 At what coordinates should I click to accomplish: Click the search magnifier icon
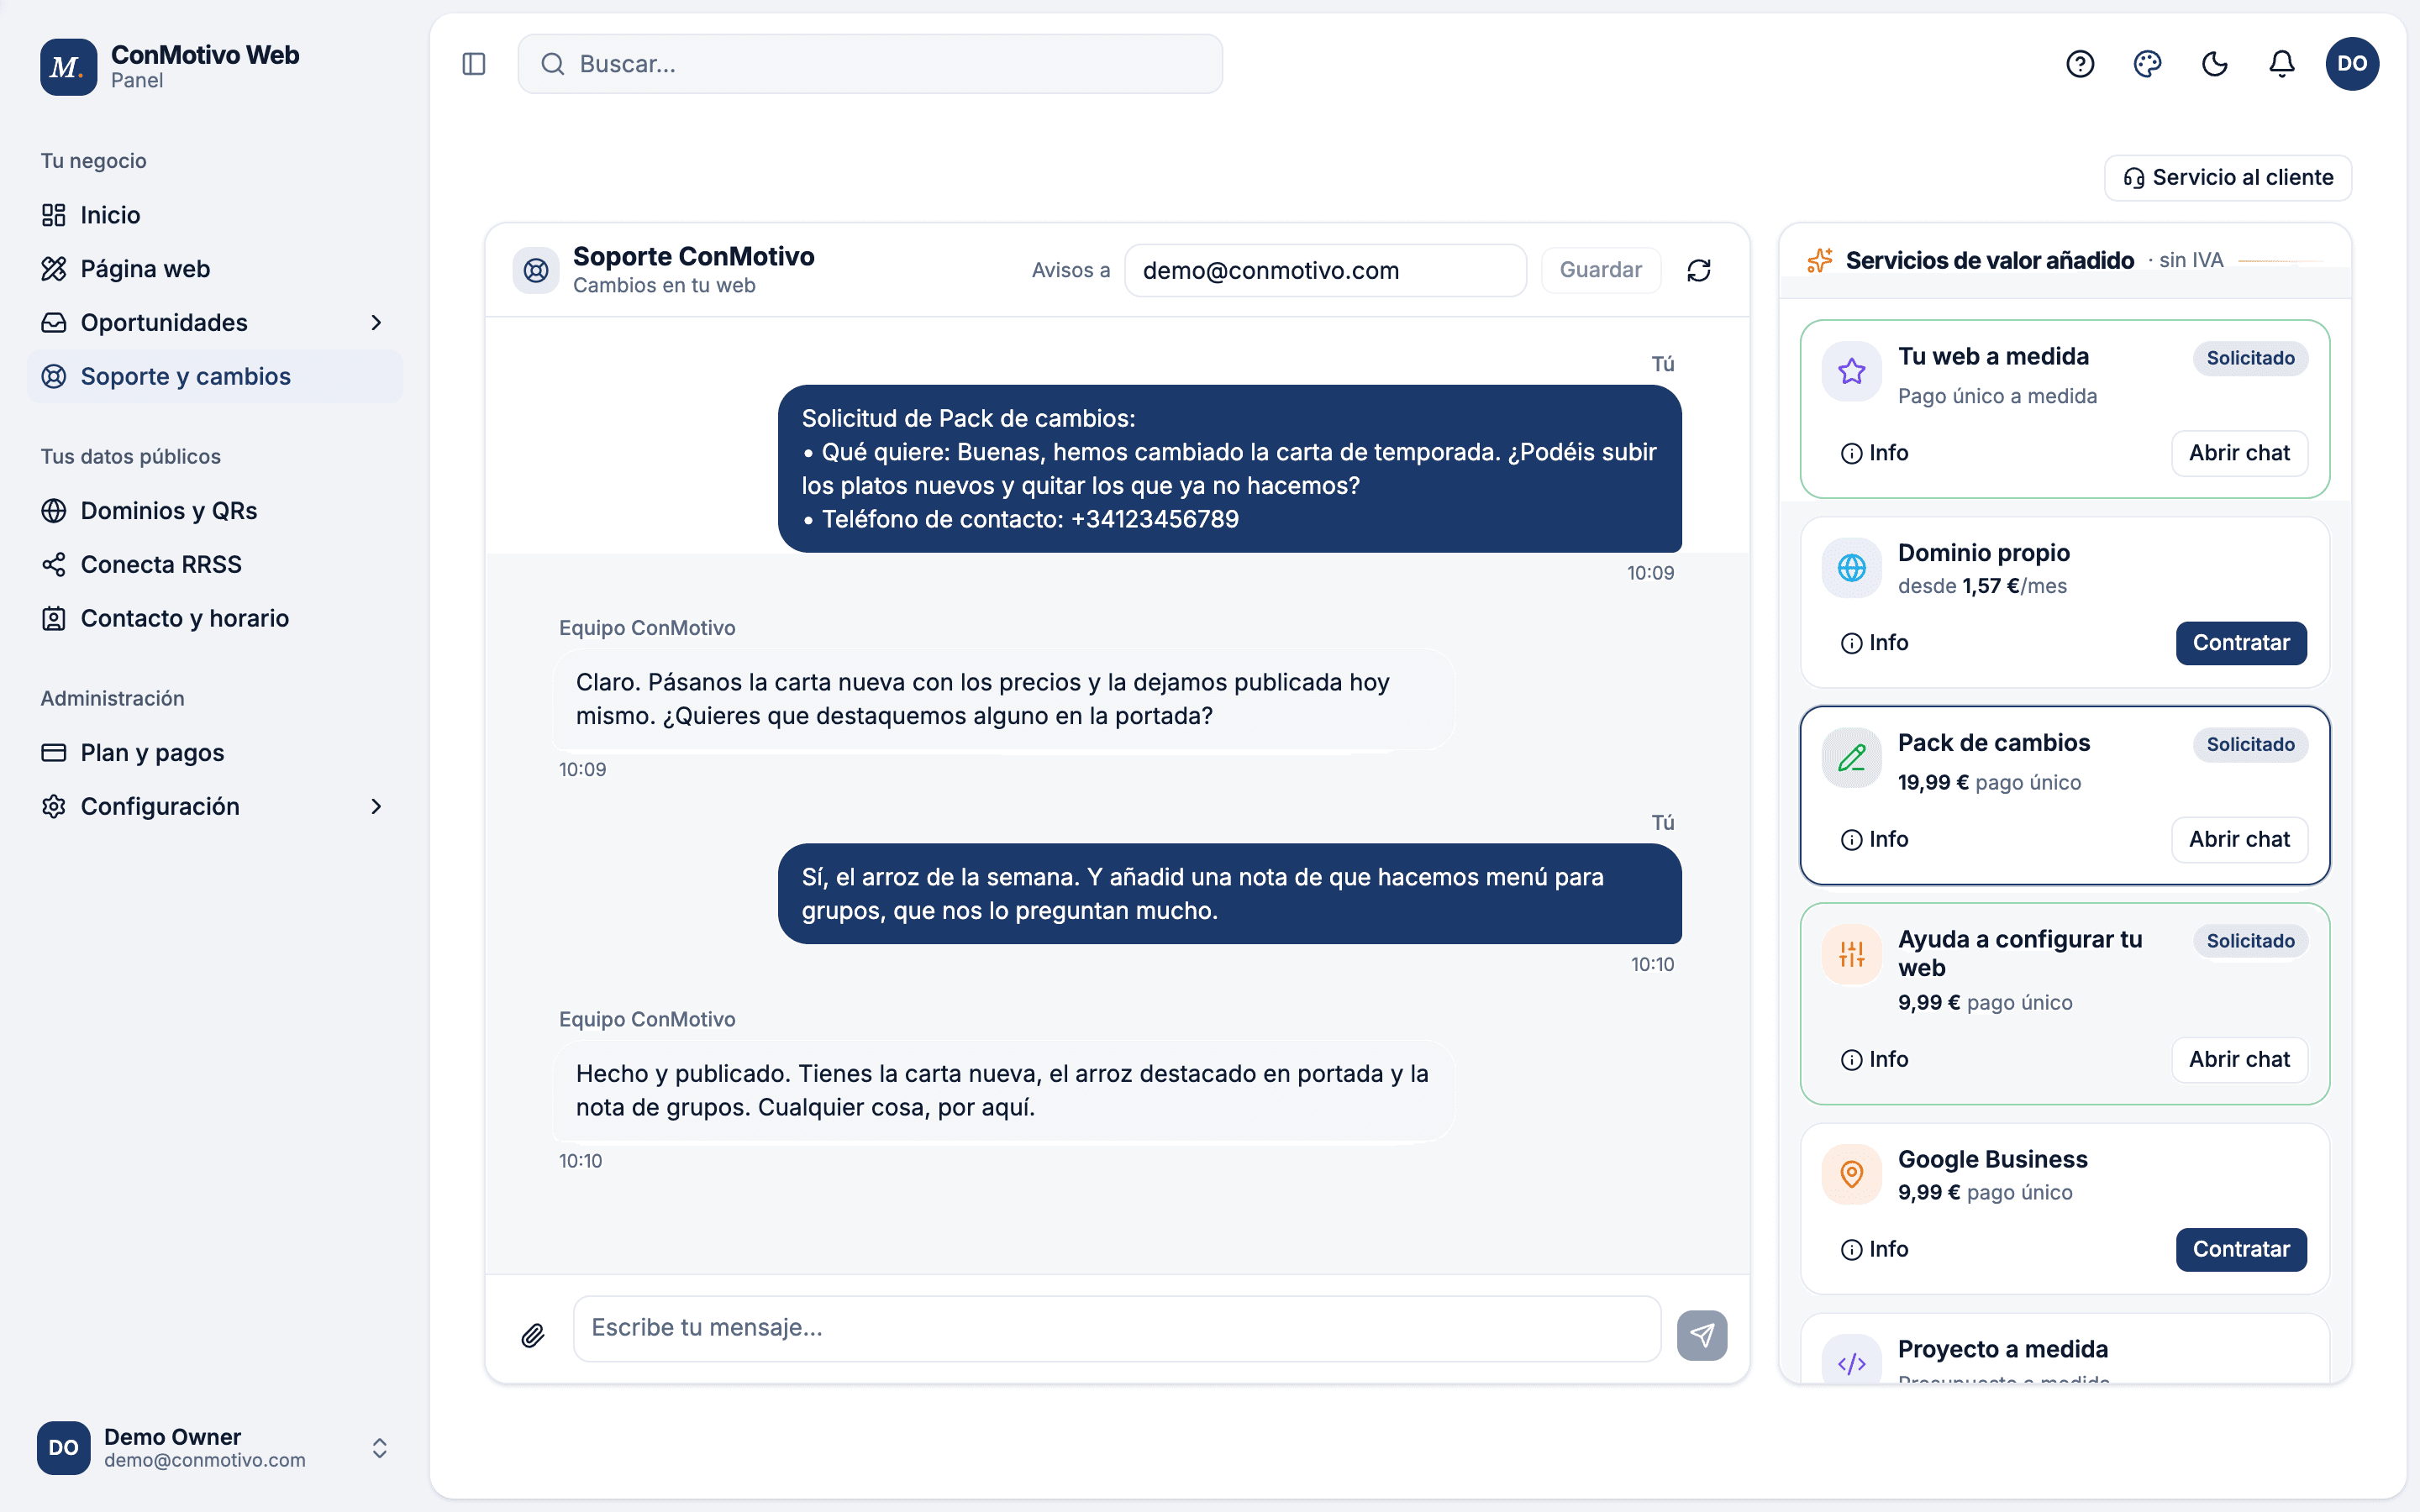(x=552, y=64)
